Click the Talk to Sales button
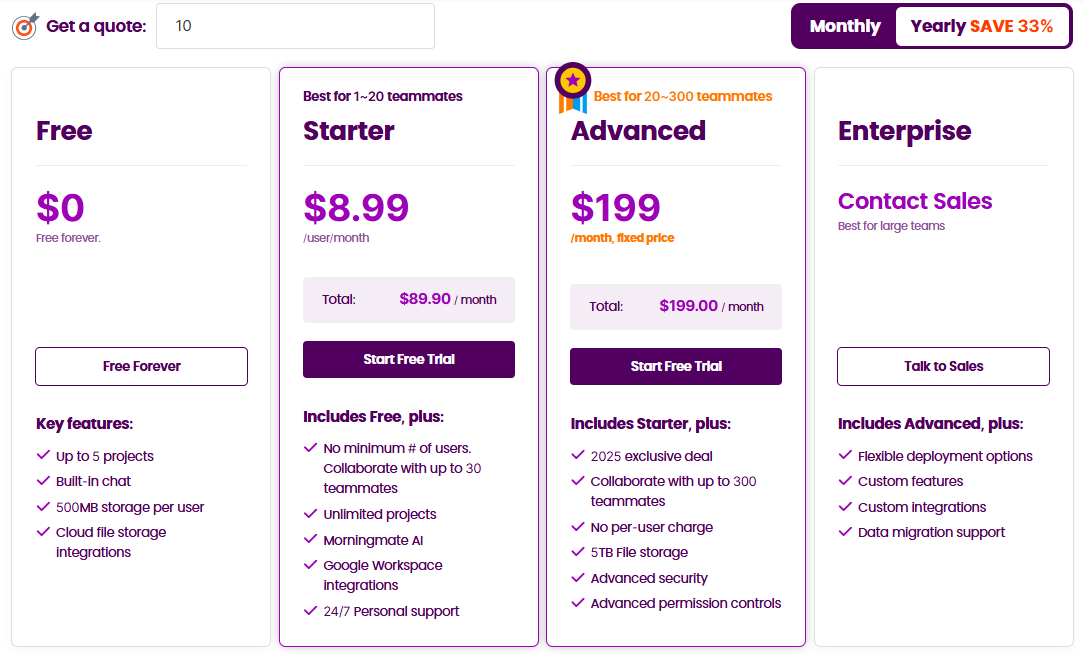The height and width of the screenshot is (655, 1083). 942,366
